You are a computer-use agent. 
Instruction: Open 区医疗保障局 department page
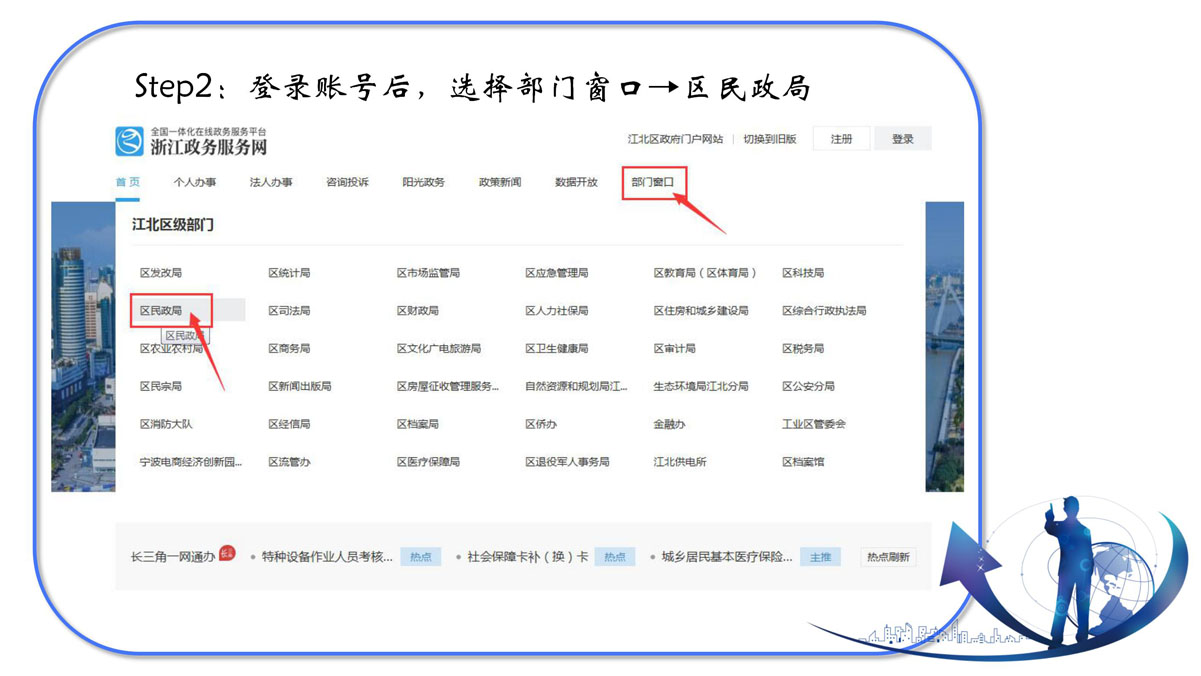coord(428,462)
